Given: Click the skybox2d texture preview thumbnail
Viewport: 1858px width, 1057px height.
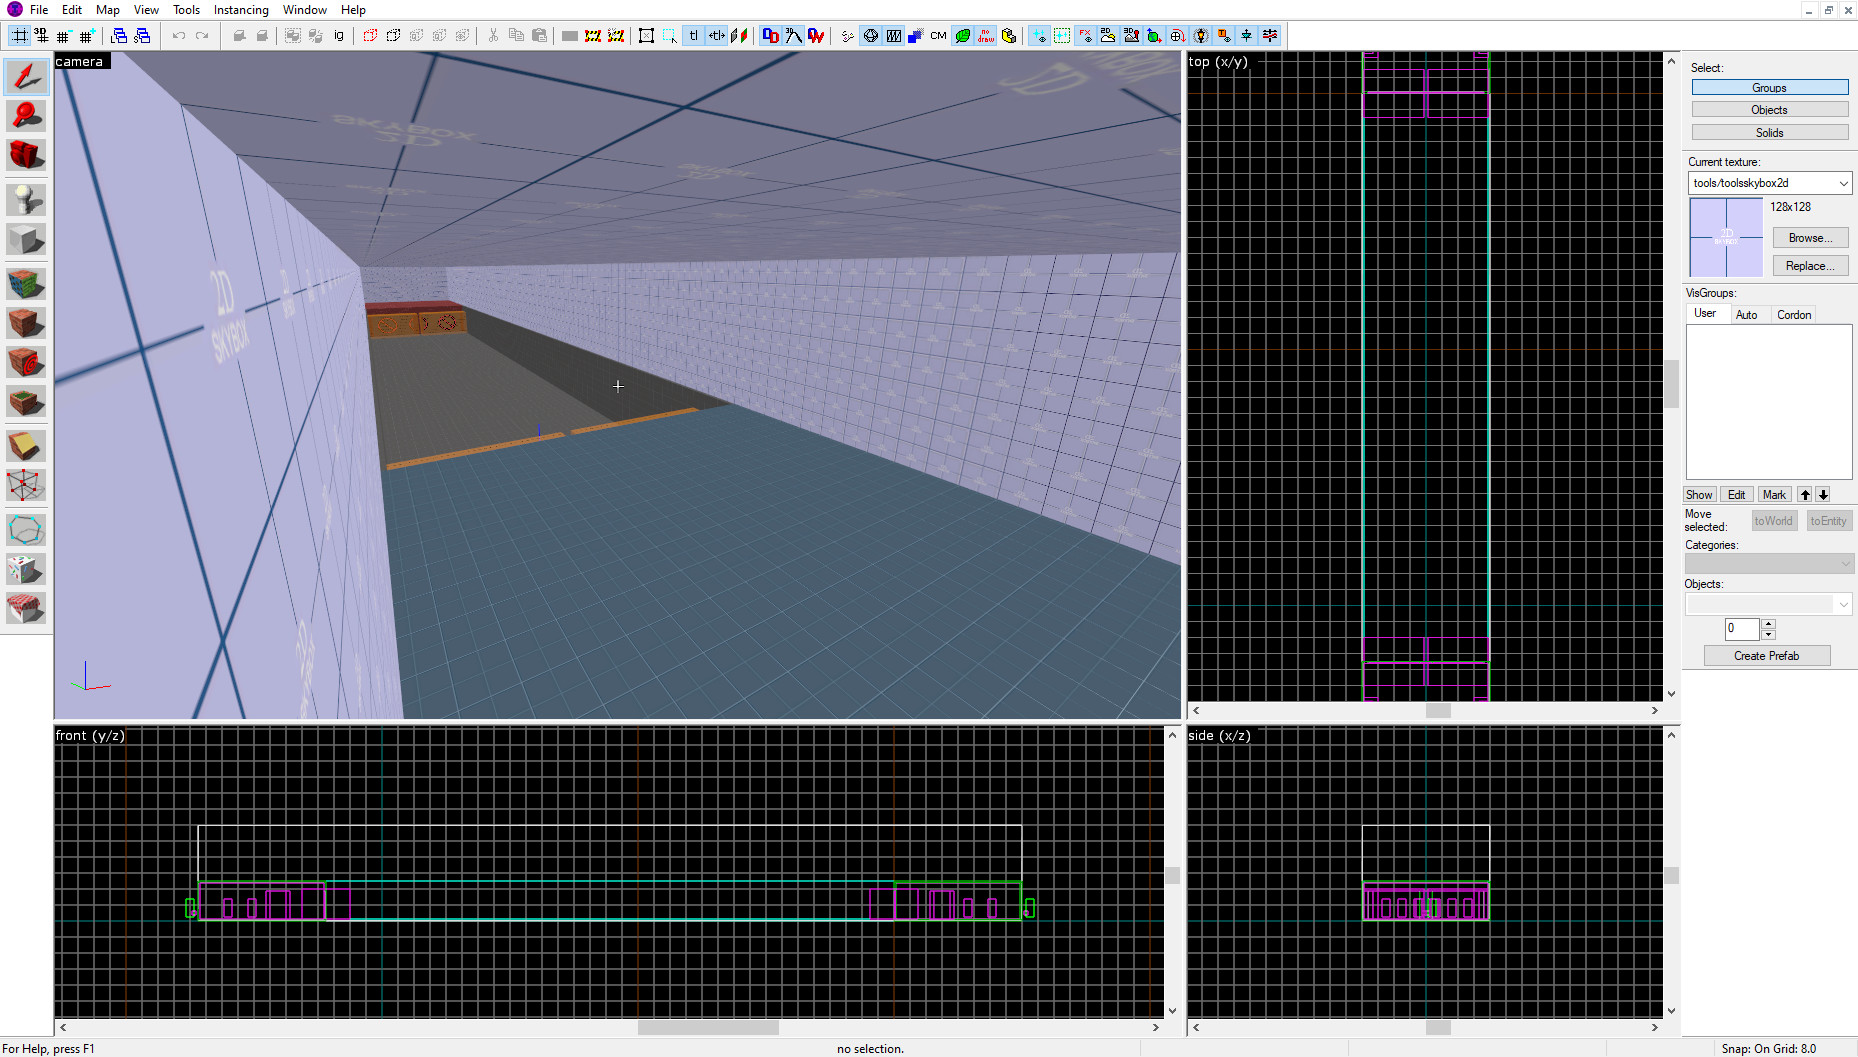Looking at the screenshot, I should coord(1726,237).
